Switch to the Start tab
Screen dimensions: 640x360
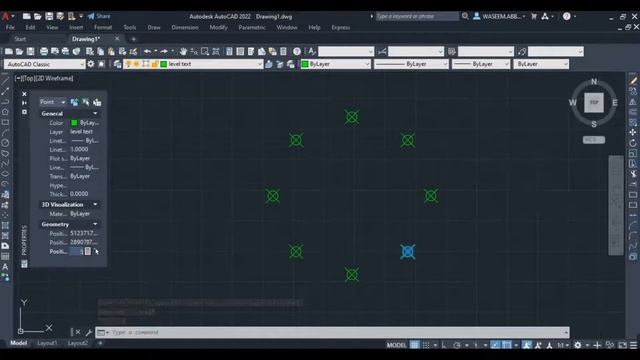coord(20,39)
